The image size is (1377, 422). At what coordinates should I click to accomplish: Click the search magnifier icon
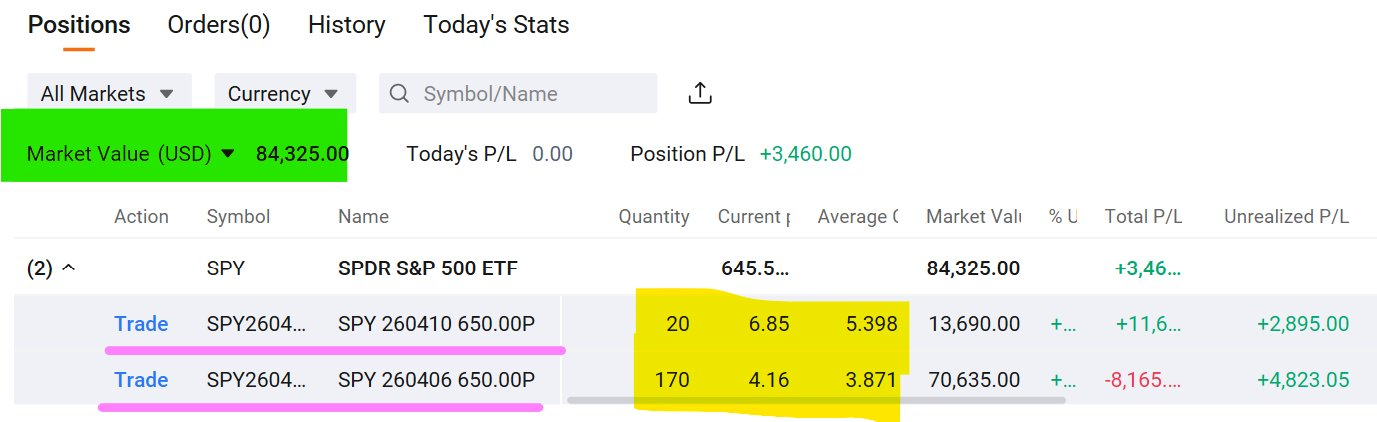tap(400, 94)
